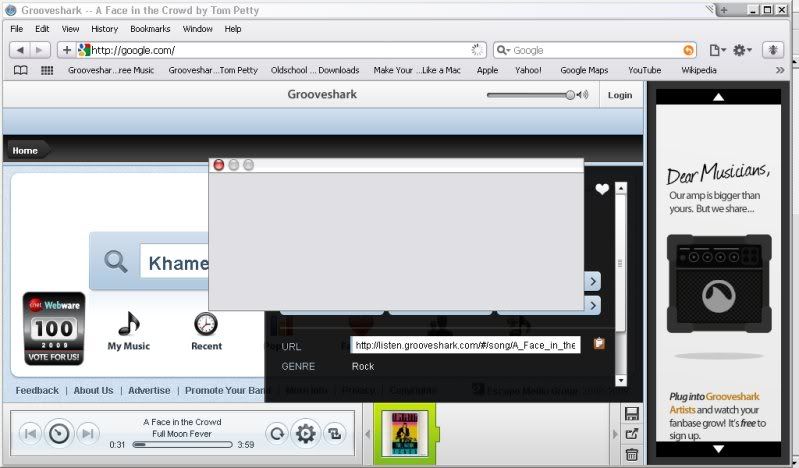Open the Window menu
The image size is (799, 468).
tap(198, 29)
